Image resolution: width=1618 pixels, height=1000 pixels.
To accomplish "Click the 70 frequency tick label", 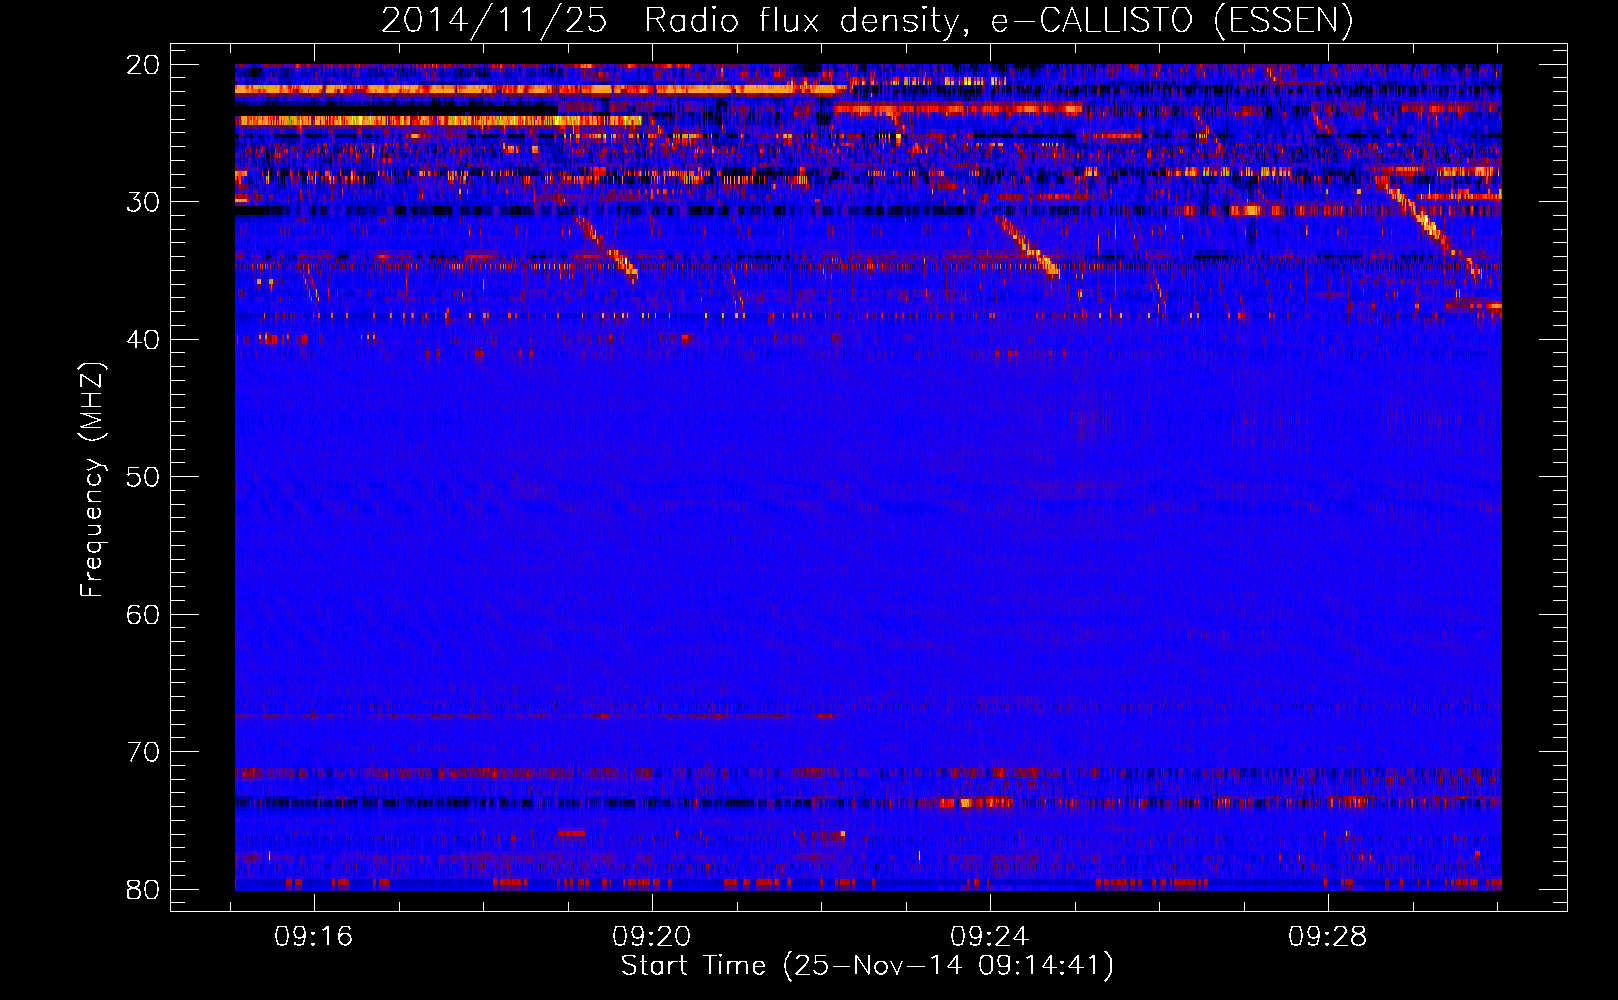I will 143,752.
